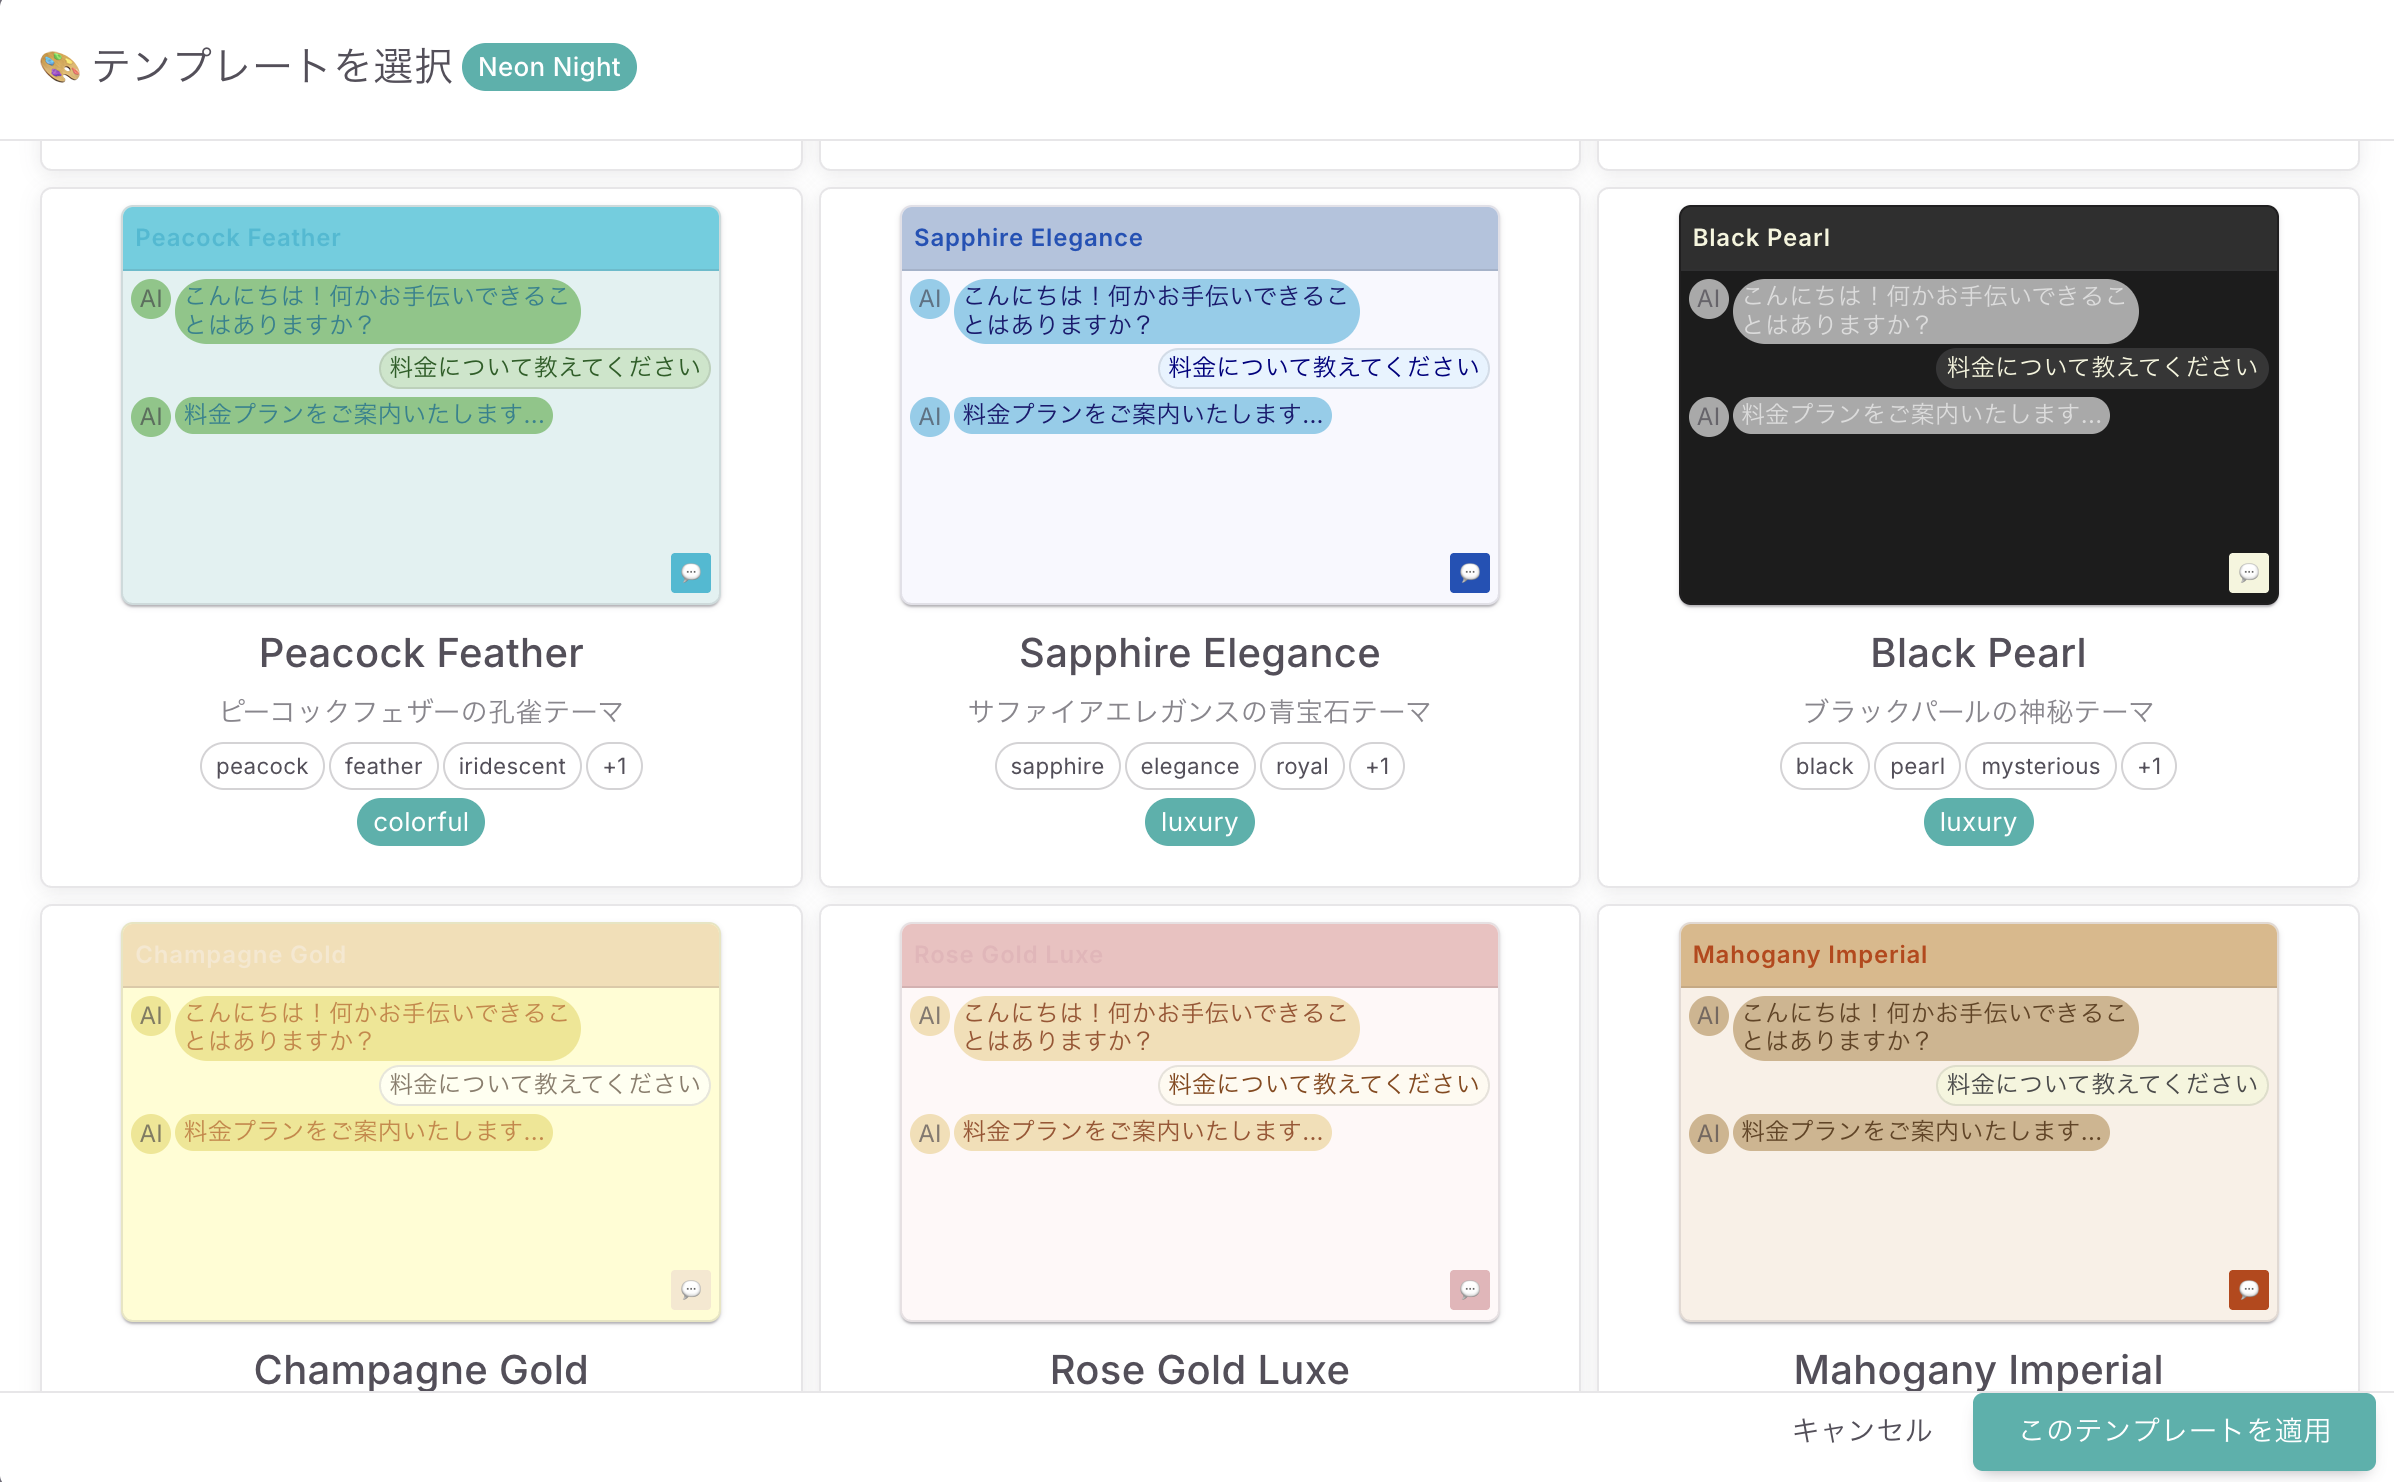Expand +1 more tags on Peacock Feather
The image size is (2394, 1482).
point(615,766)
